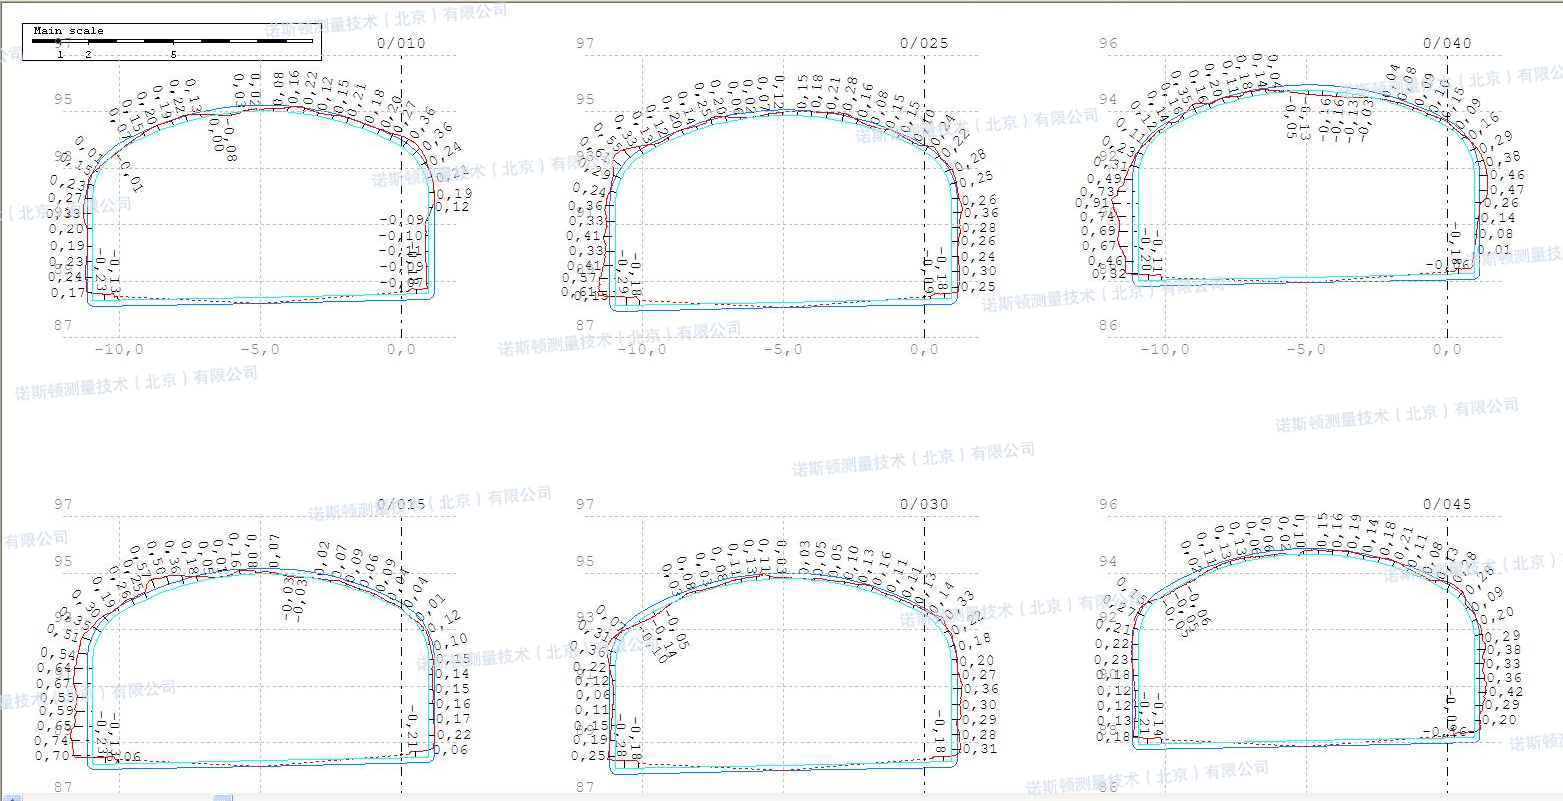The width and height of the screenshot is (1563, 801).
Task: Click elevation label 96 in section 0/045
Action: [x=1108, y=504]
